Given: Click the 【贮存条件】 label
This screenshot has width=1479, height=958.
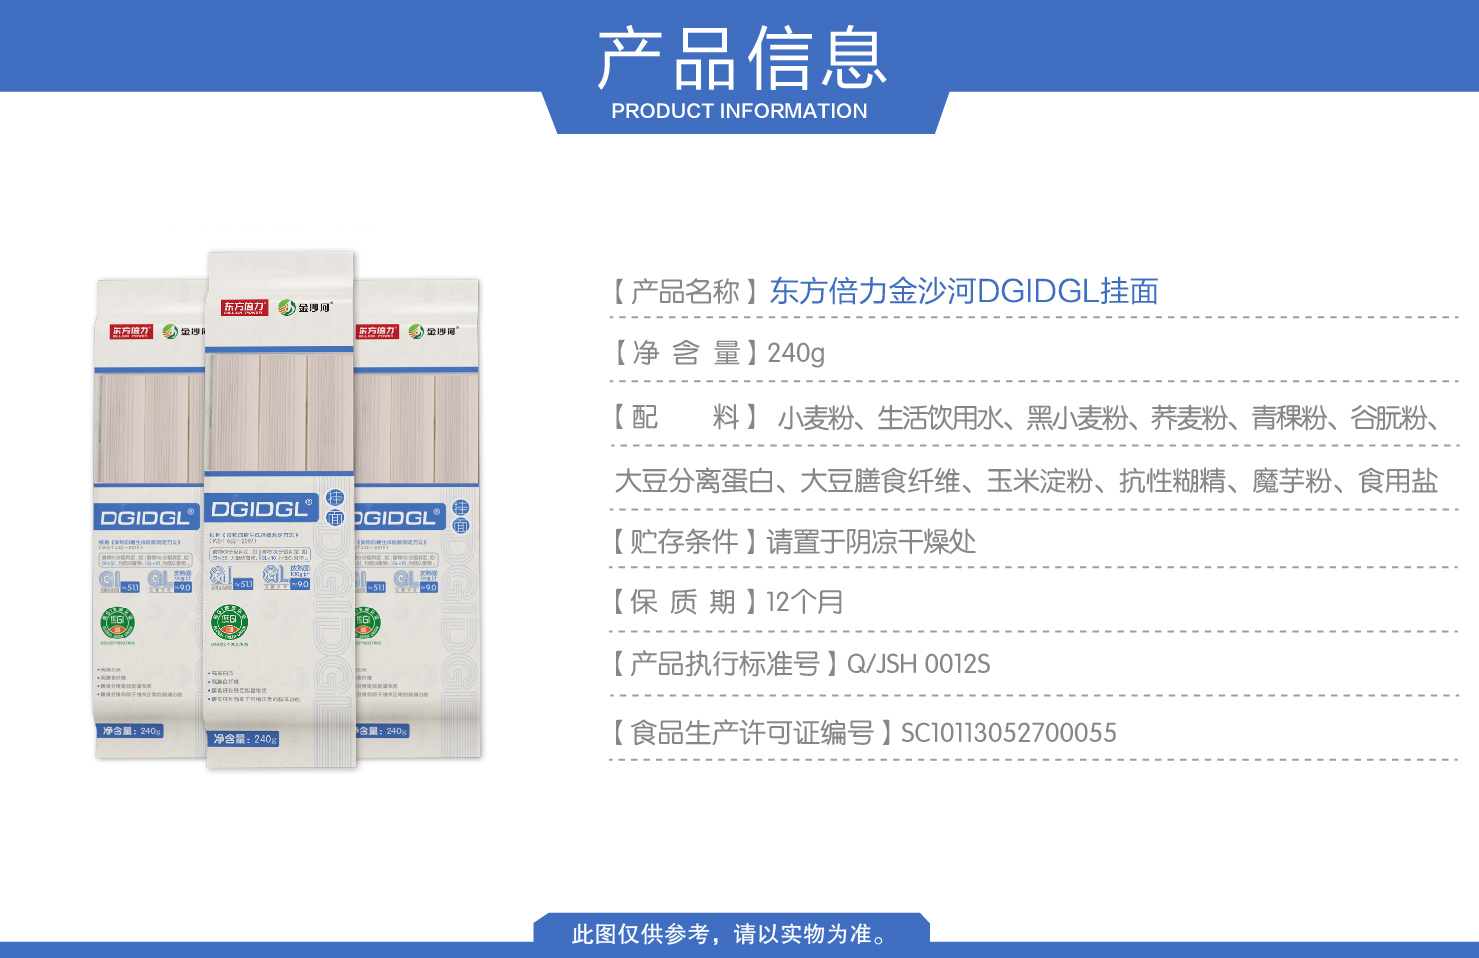Looking at the screenshot, I should tap(686, 542).
